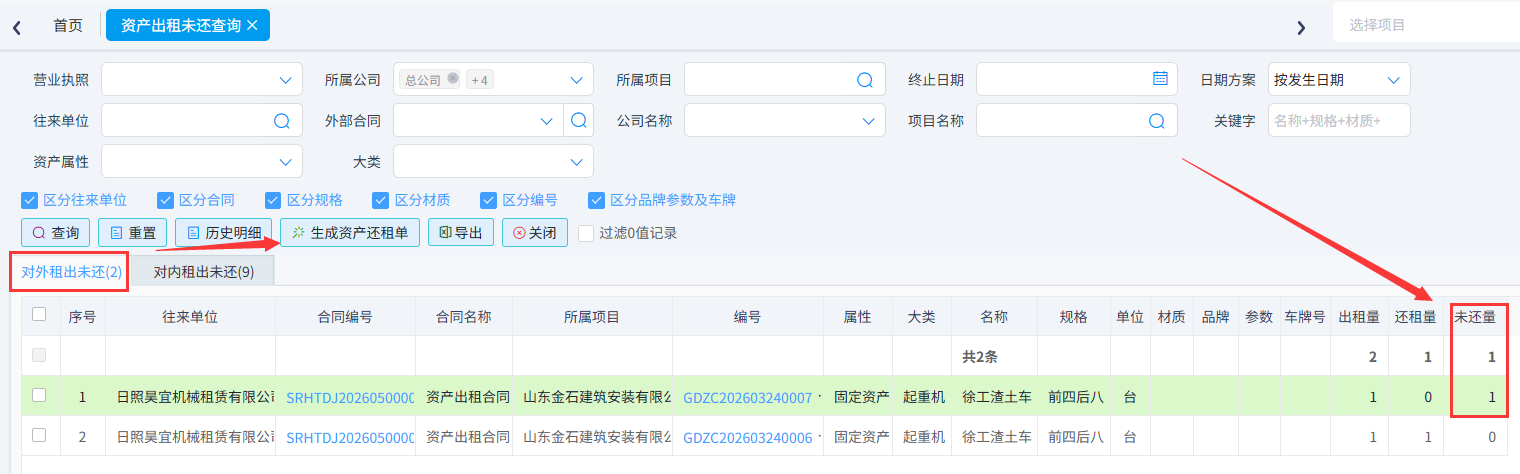Open the 日期方案 dropdown
The height and width of the screenshot is (474, 1520).
tap(1393, 80)
